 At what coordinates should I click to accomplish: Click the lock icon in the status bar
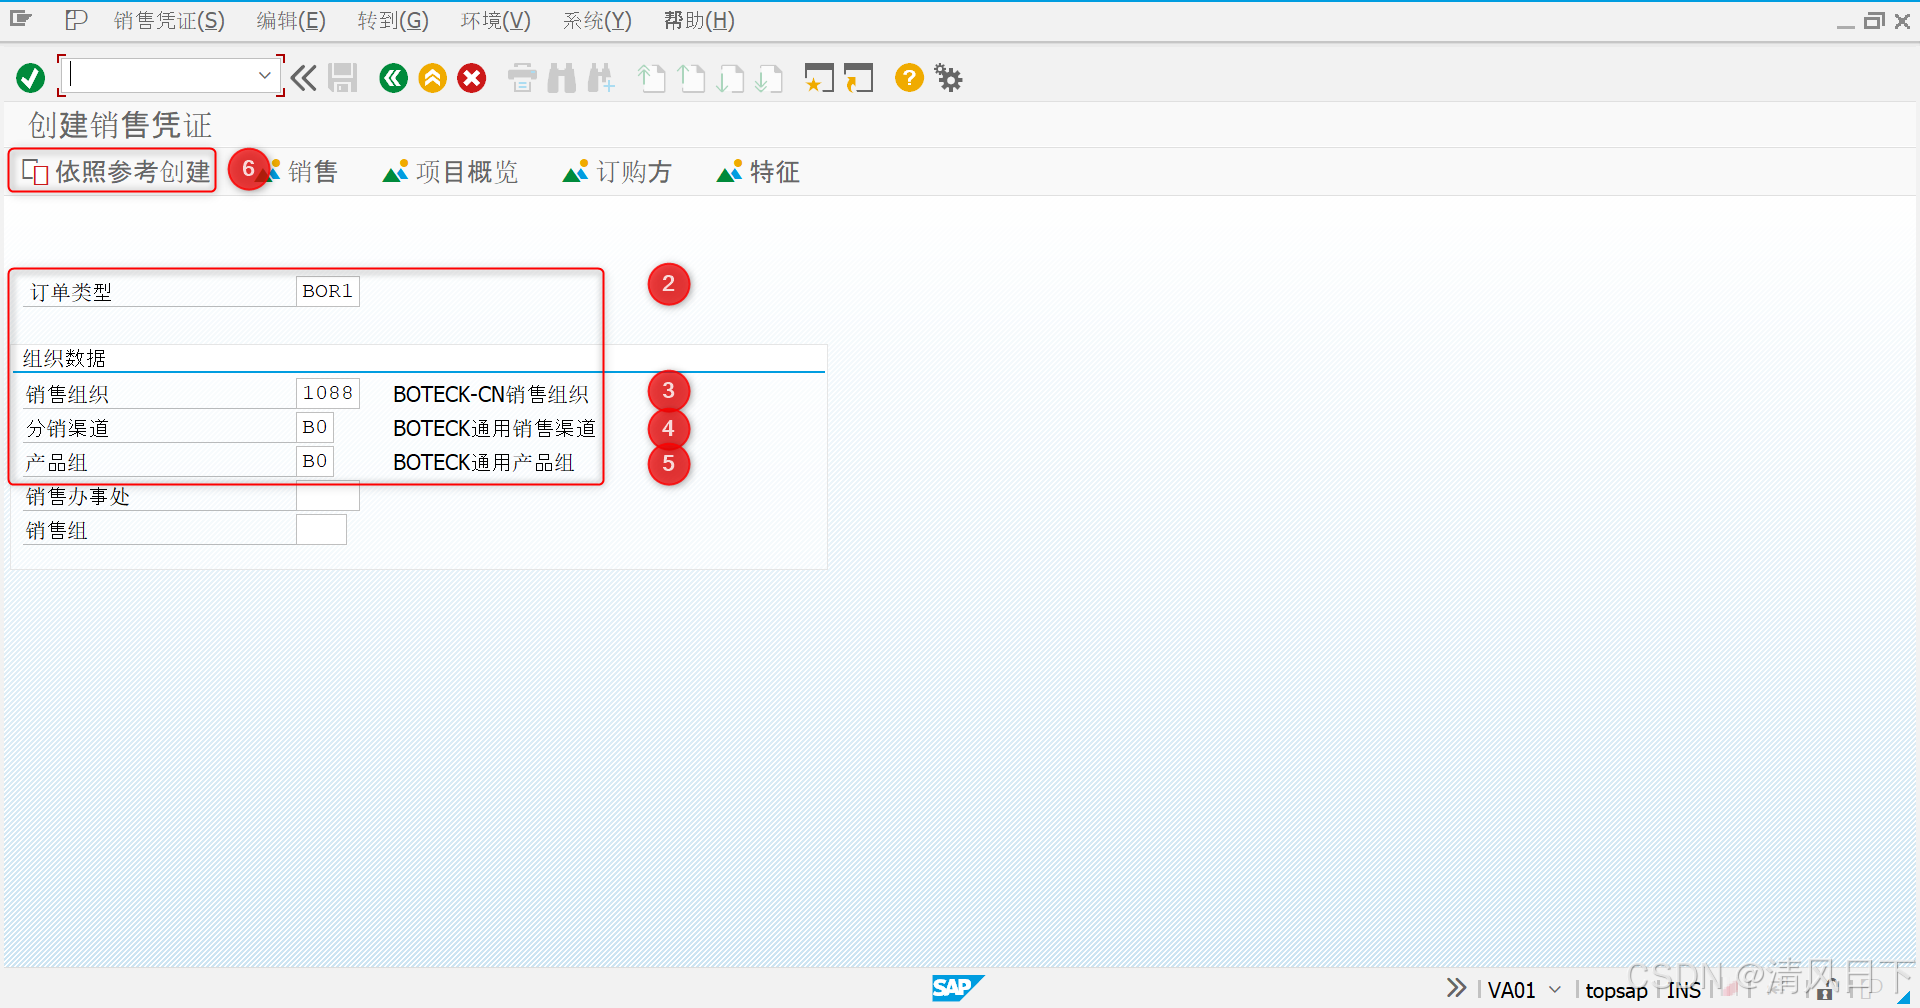[1824, 990]
